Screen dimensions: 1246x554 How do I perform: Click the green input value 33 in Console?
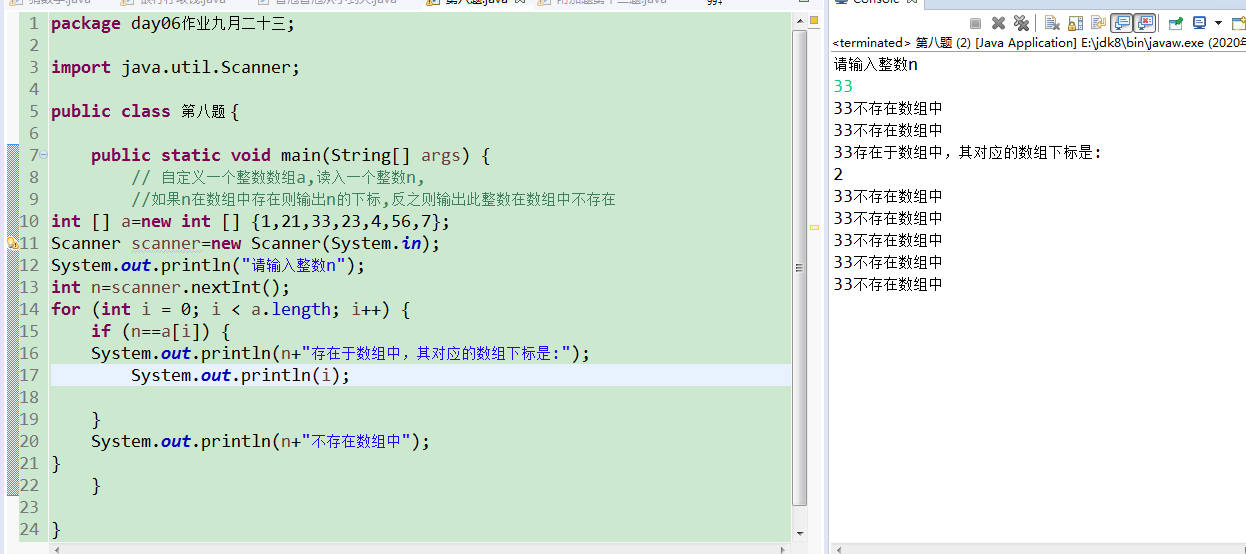pyautogui.click(x=843, y=87)
